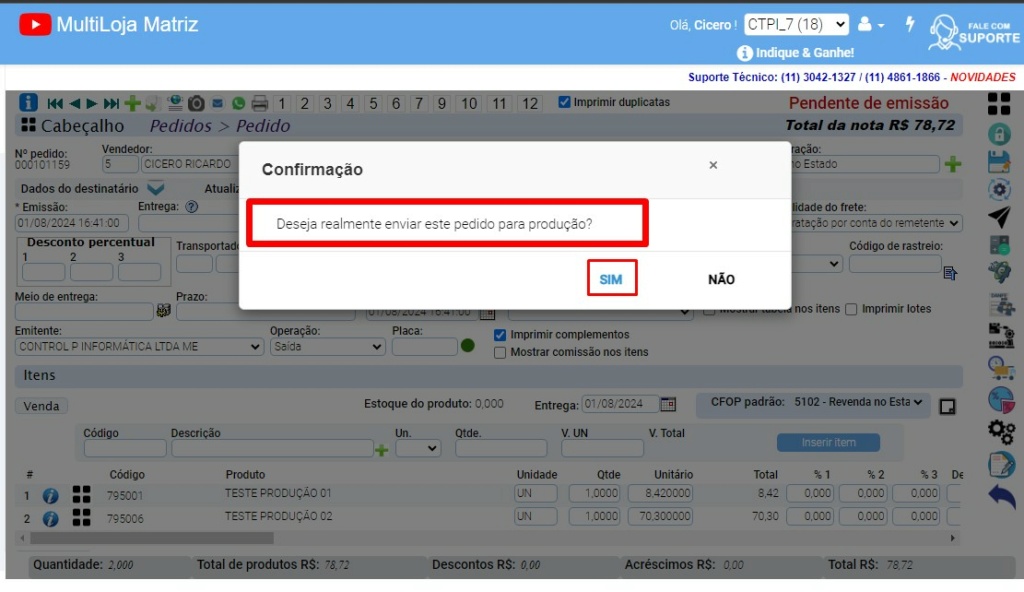Screen dimensions: 1024x592
Task: Click the paper plane send icon in right sidebar
Action: [1001, 218]
